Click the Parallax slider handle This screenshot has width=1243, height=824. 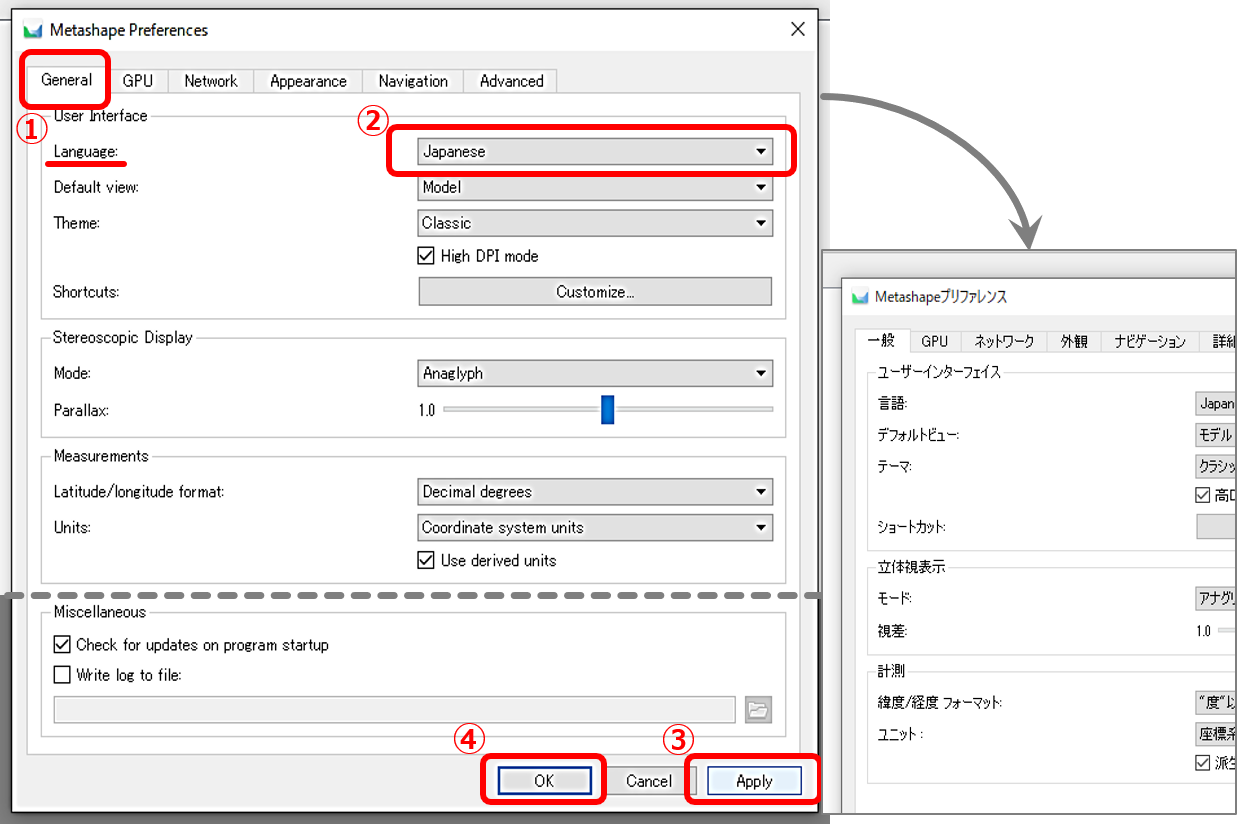[607, 409]
